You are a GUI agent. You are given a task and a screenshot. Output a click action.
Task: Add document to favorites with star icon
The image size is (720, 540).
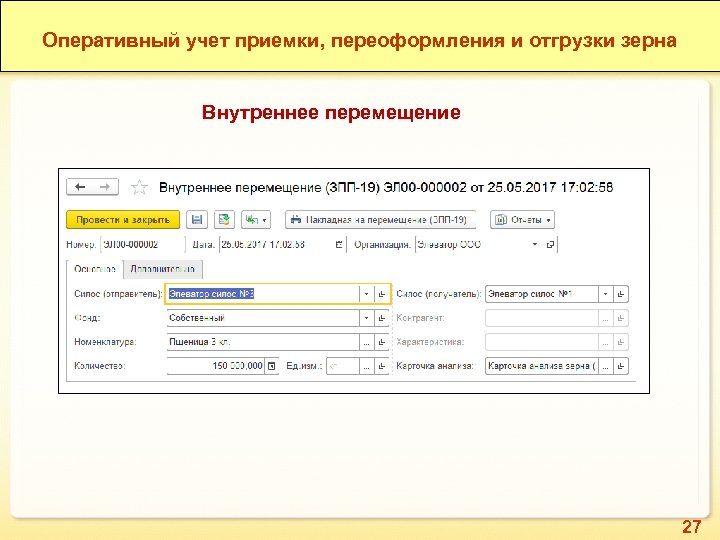[139, 187]
